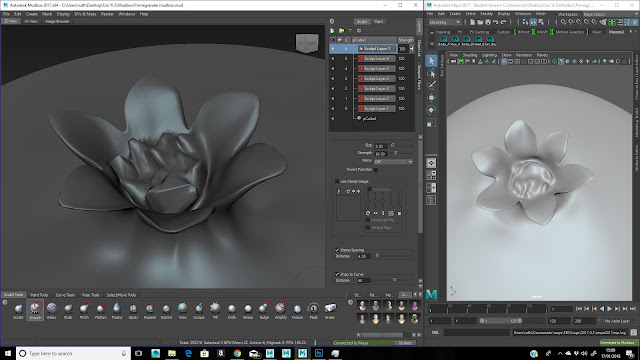Select the Smooth sculpt tool
This screenshot has width=640, height=360.
tap(35, 311)
